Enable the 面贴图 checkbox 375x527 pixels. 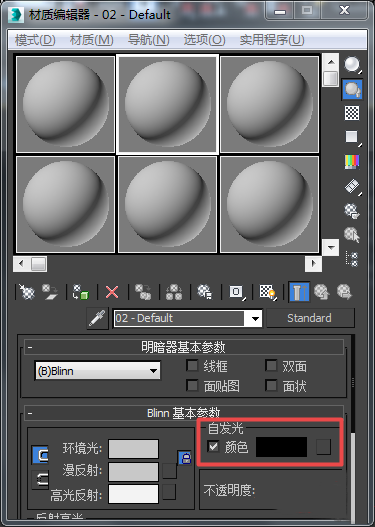192,386
